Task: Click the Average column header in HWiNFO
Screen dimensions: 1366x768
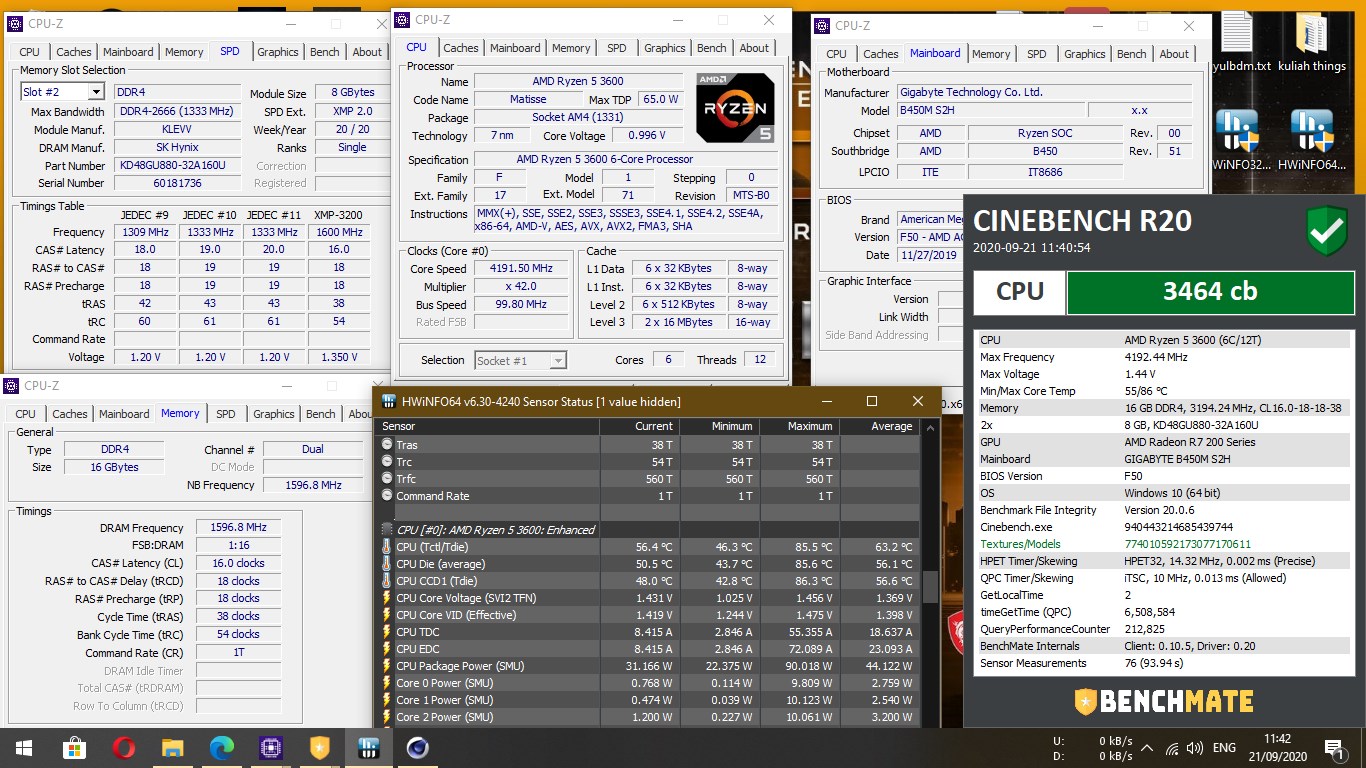Action: [x=879, y=426]
